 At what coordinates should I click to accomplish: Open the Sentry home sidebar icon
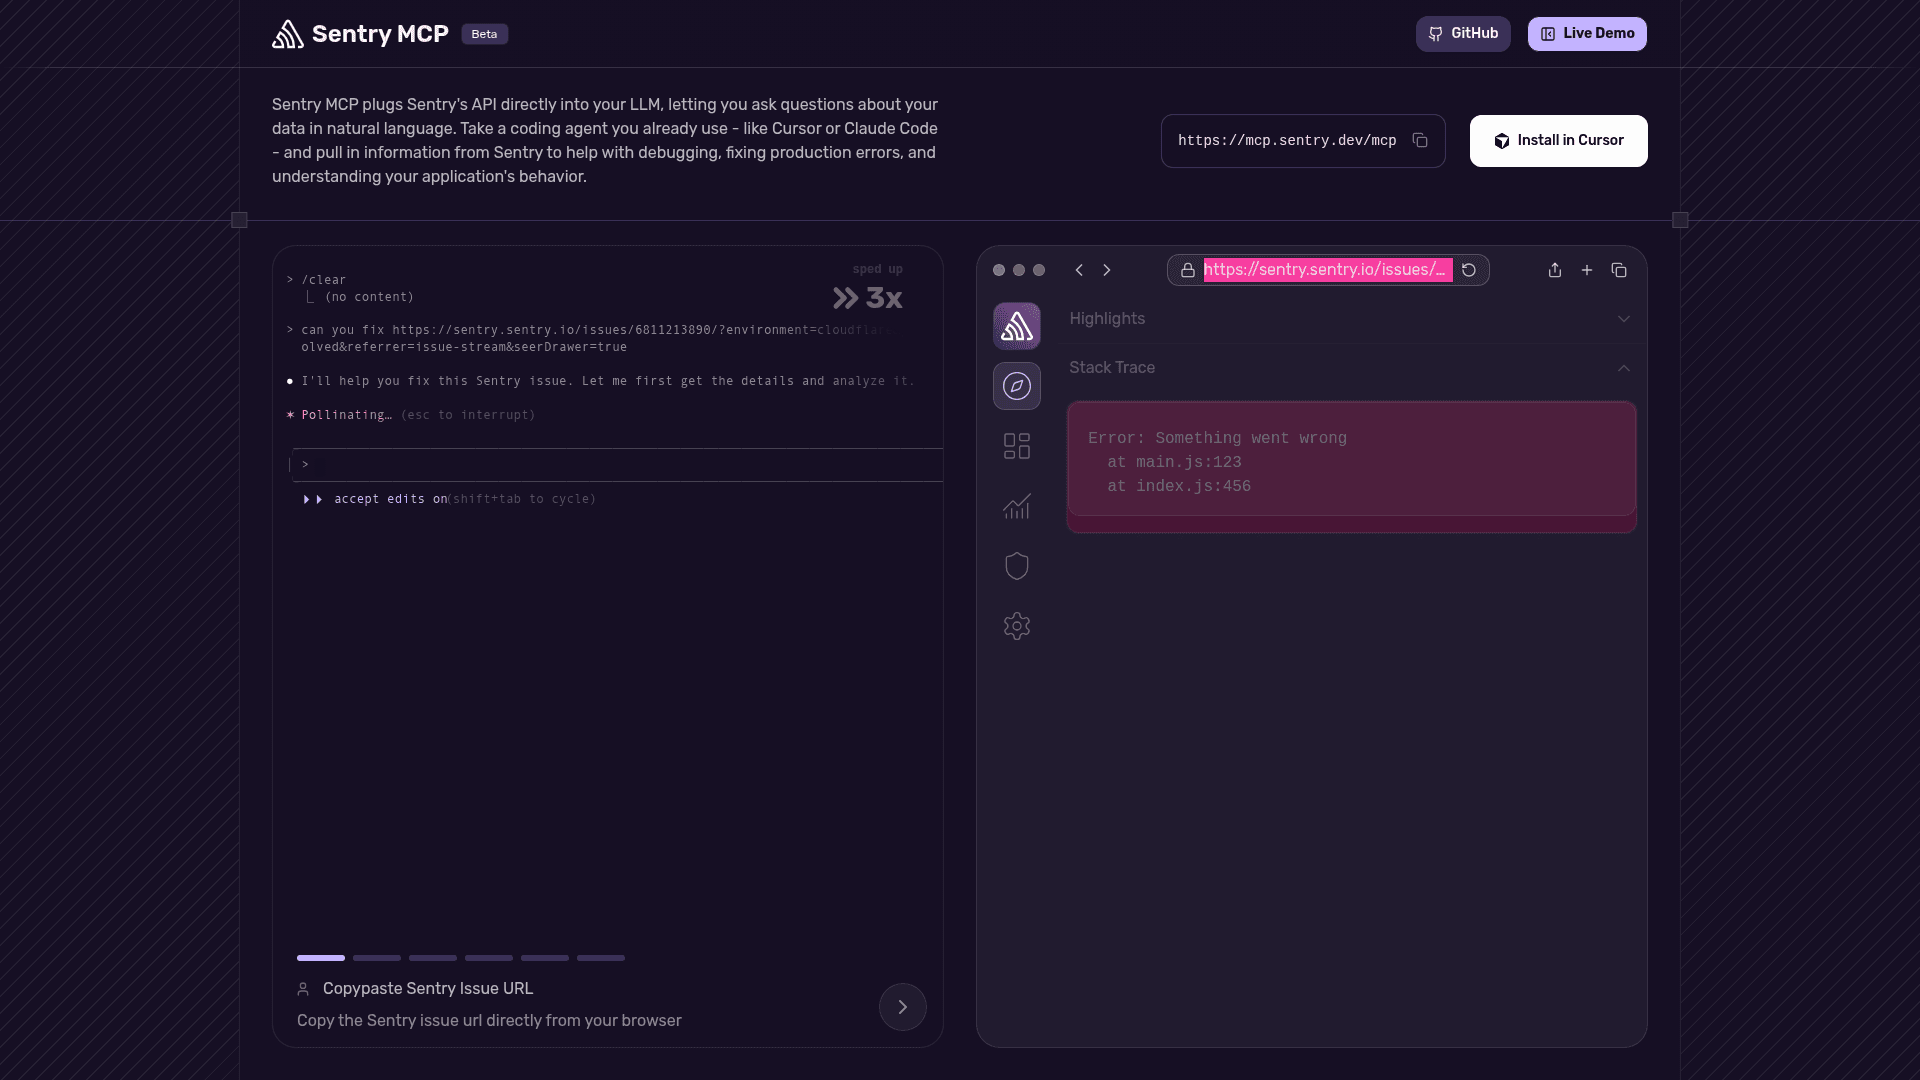[1017, 326]
